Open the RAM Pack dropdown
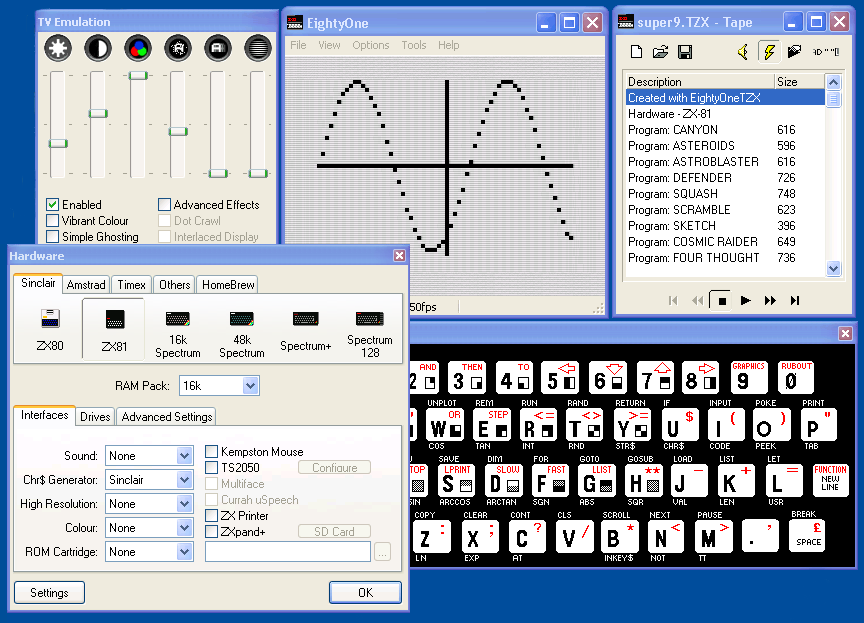This screenshot has height=623, width=864. click(x=250, y=386)
